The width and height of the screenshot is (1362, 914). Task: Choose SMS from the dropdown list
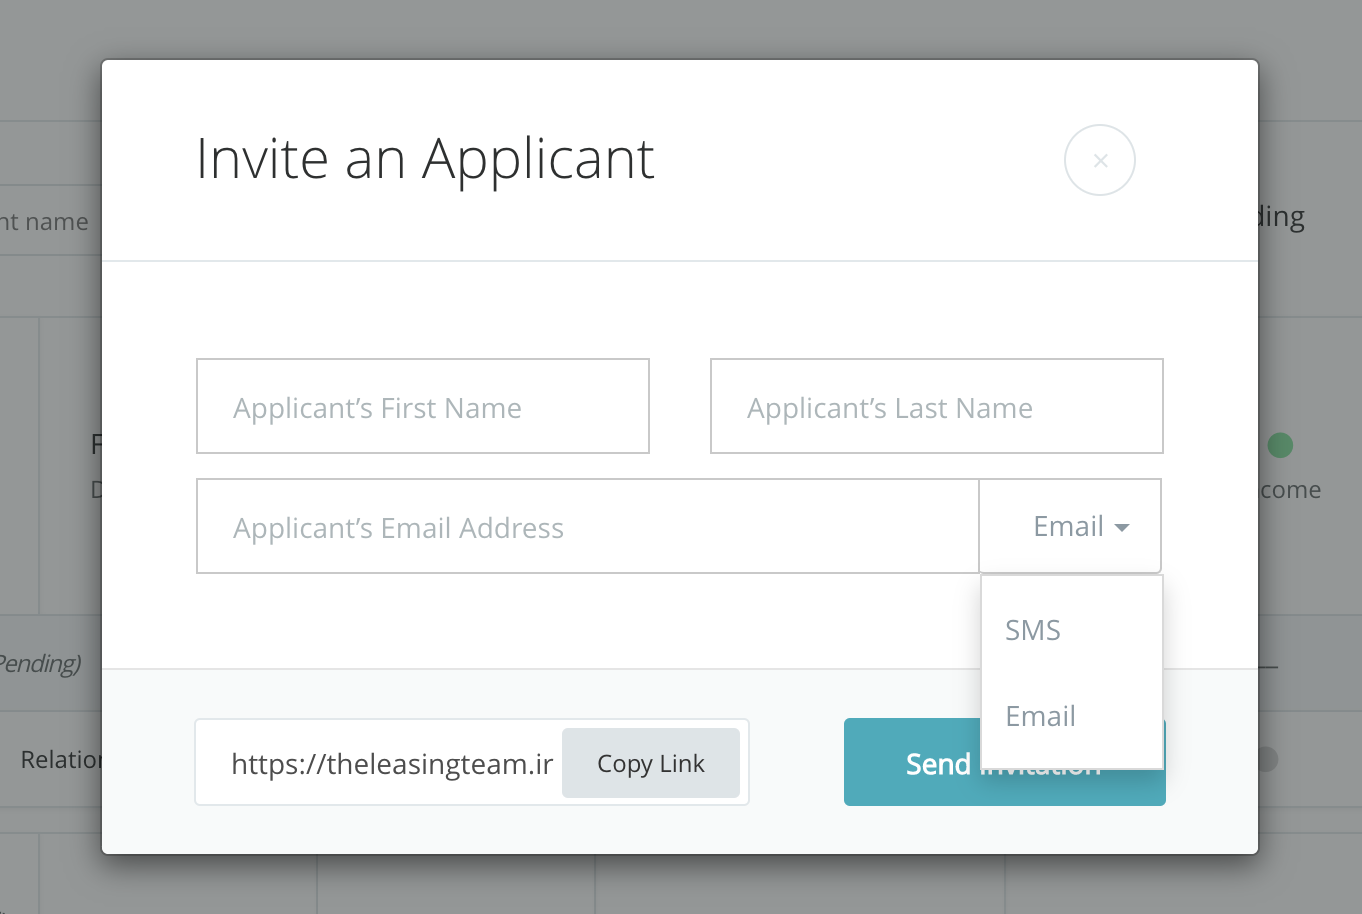click(1033, 630)
